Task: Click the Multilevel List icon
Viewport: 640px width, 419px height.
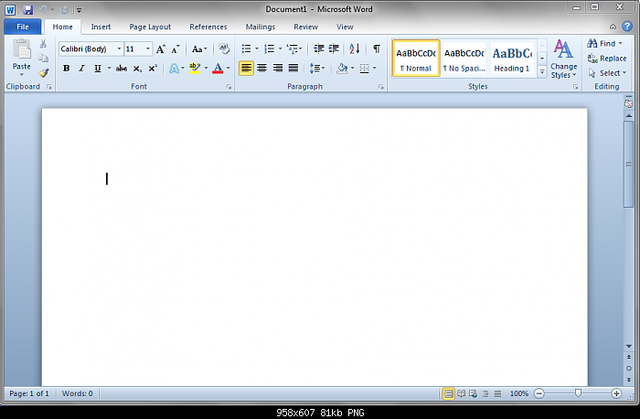Action: pyautogui.click(x=292, y=49)
